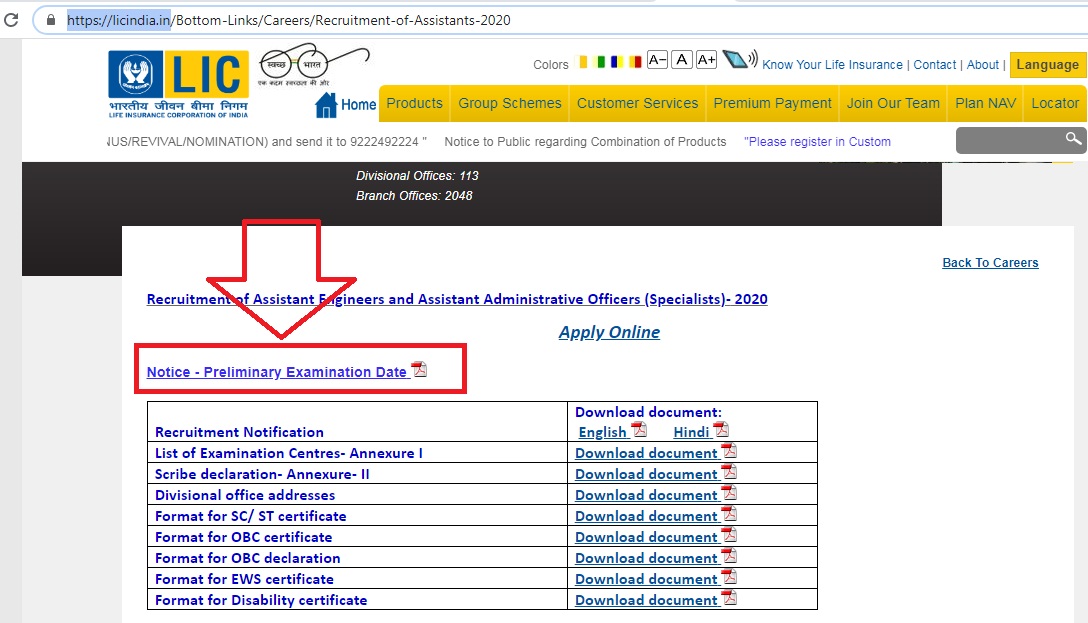Open the Plan NAV menu

coord(985,103)
